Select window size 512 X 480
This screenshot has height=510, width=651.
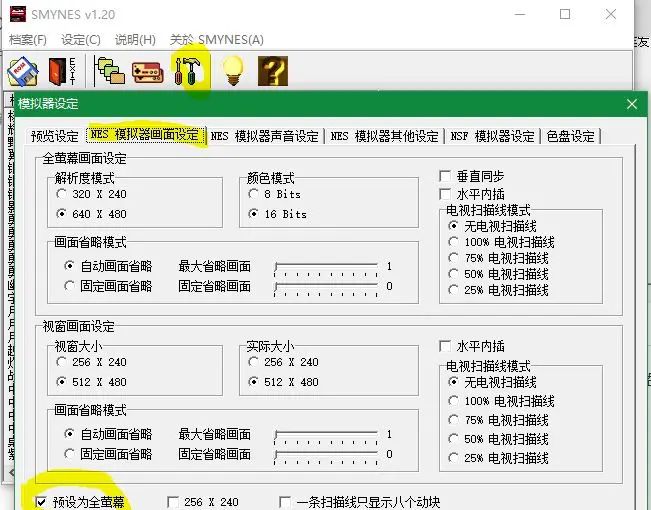pos(91,382)
